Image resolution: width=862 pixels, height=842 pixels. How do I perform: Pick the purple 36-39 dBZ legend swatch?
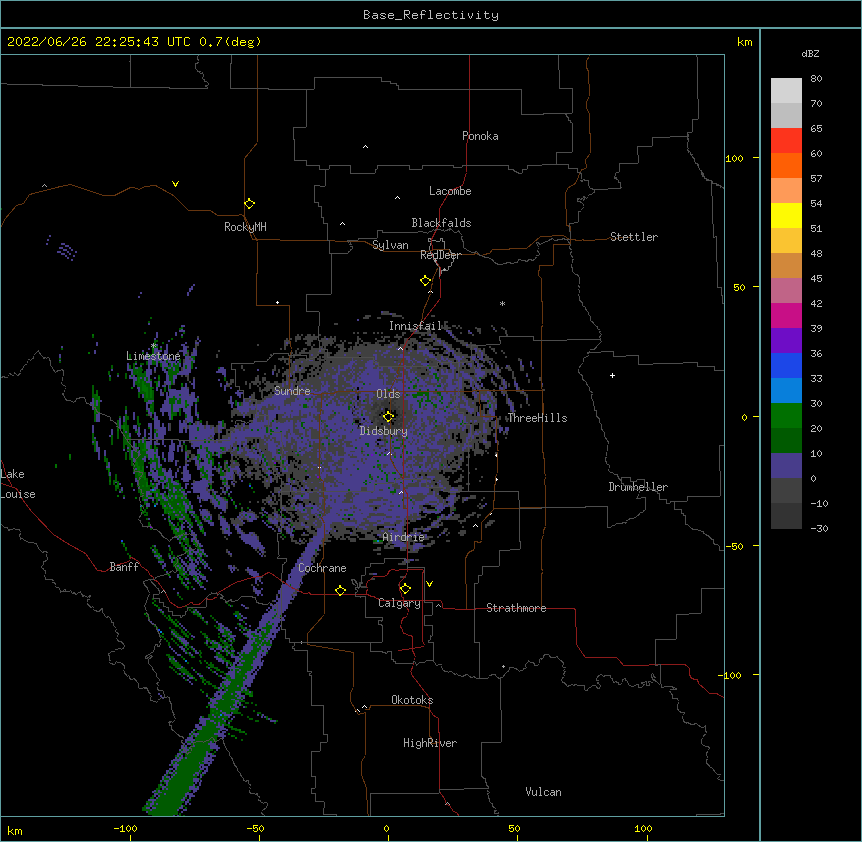(x=786, y=341)
